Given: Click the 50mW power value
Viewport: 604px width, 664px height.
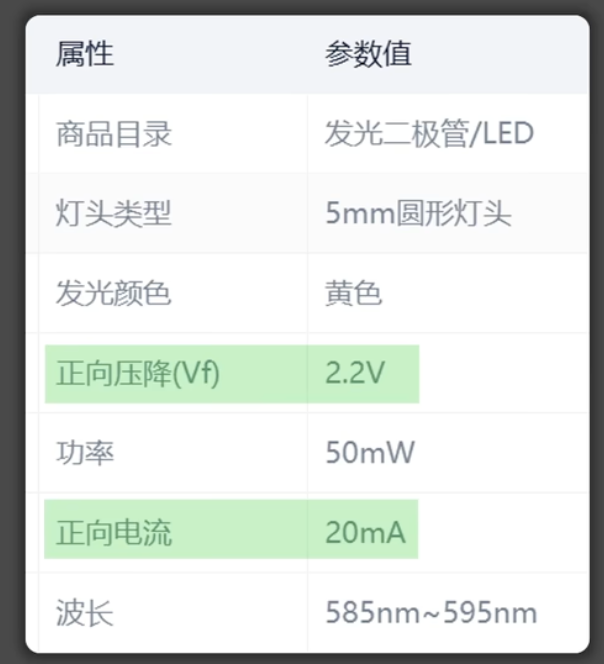Looking at the screenshot, I should pyautogui.click(x=370, y=453).
